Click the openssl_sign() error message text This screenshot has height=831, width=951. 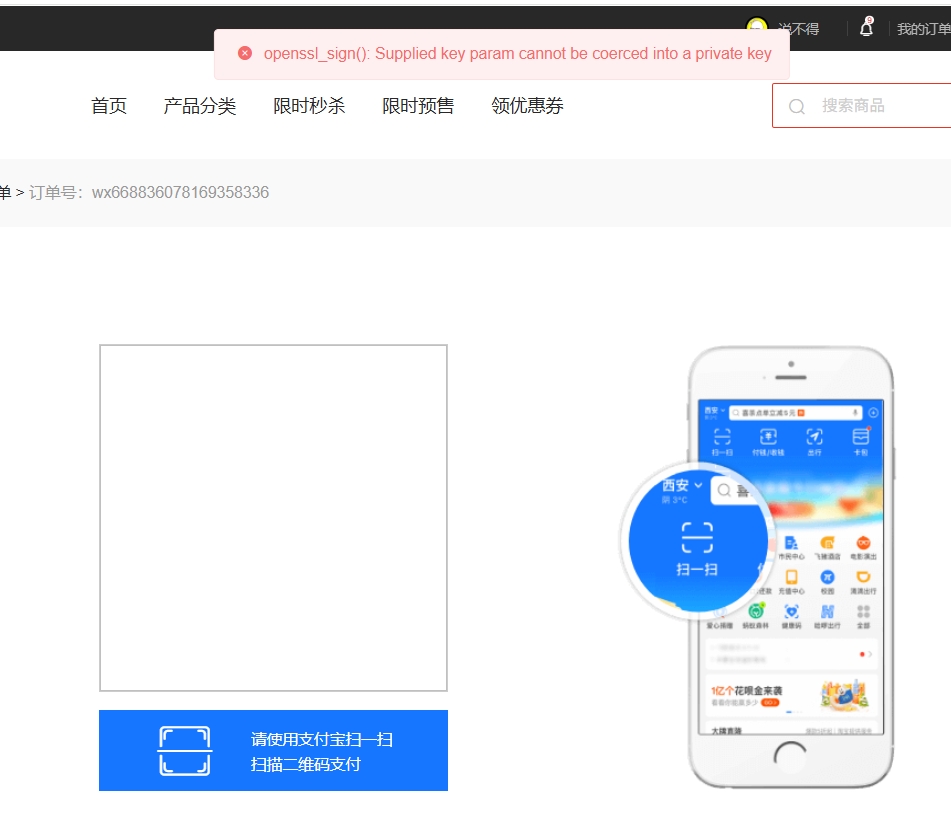point(517,53)
